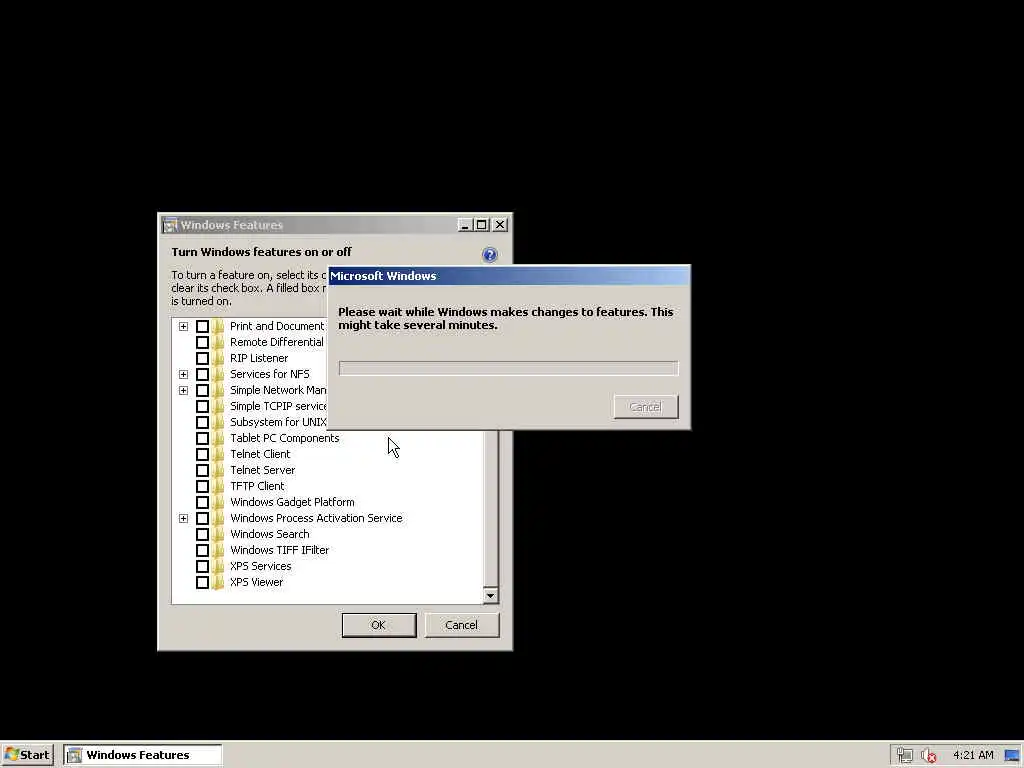
Task: Click folder icon beside TFTP Client
Action: click(218, 487)
